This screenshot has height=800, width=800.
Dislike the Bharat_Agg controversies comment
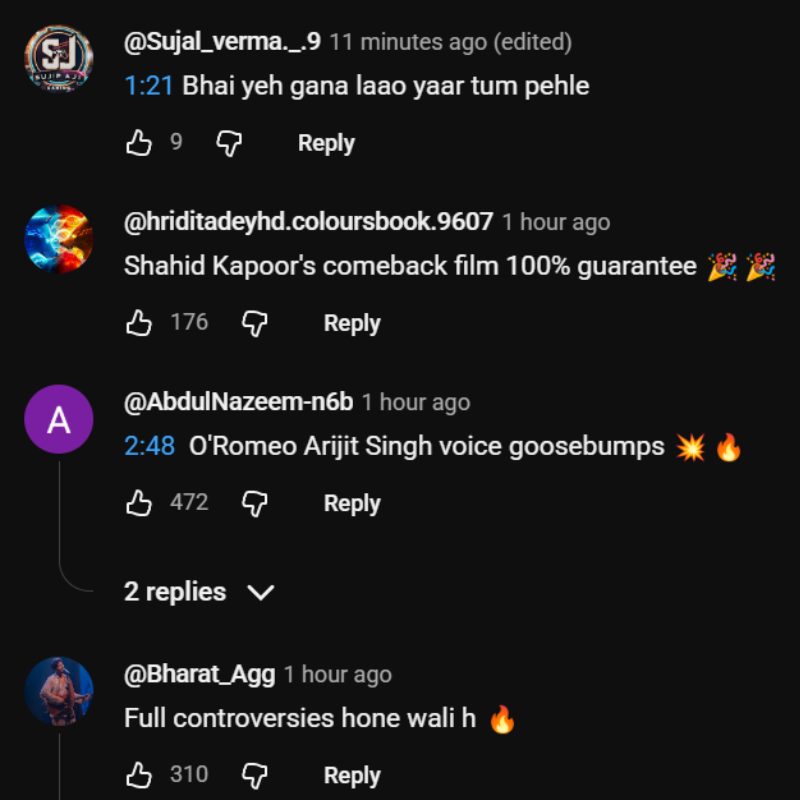[x=256, y=775]
